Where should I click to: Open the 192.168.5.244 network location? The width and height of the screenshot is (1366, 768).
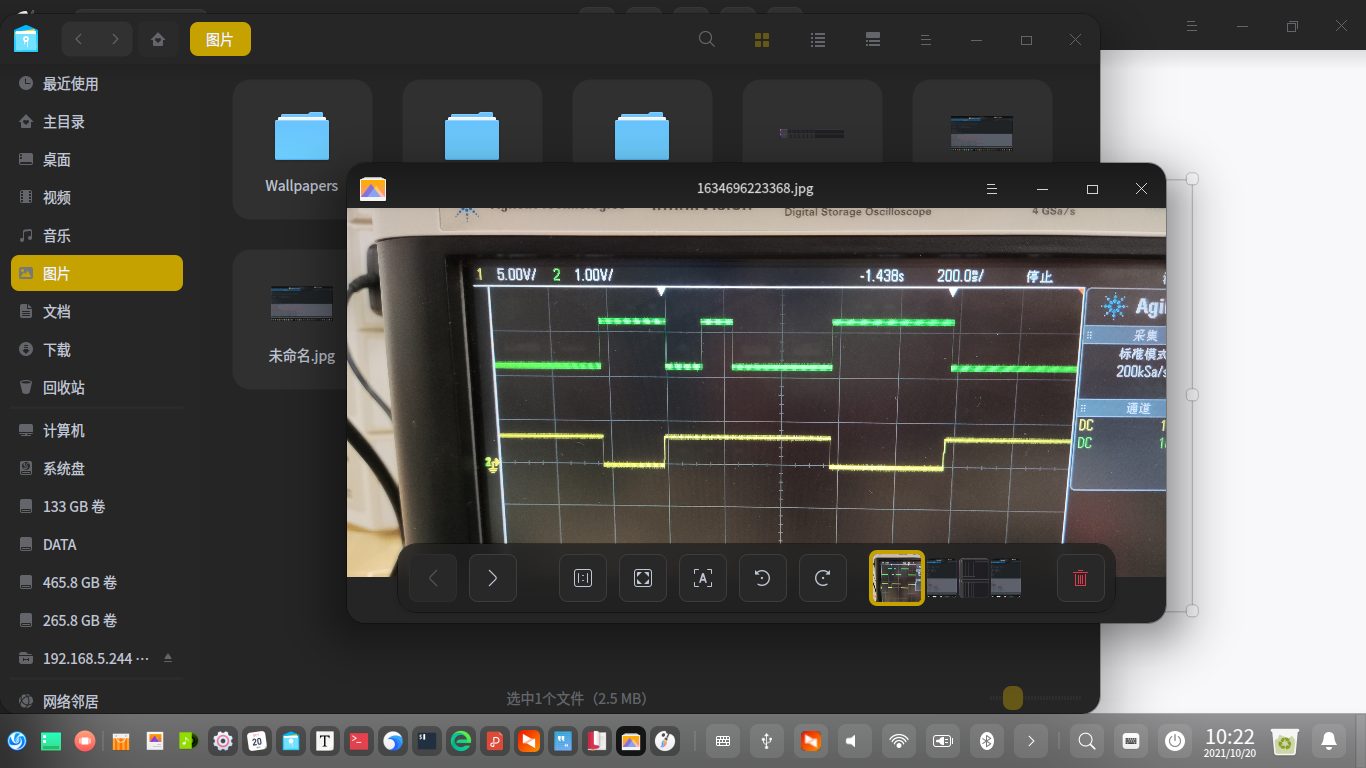pos(95,659)
